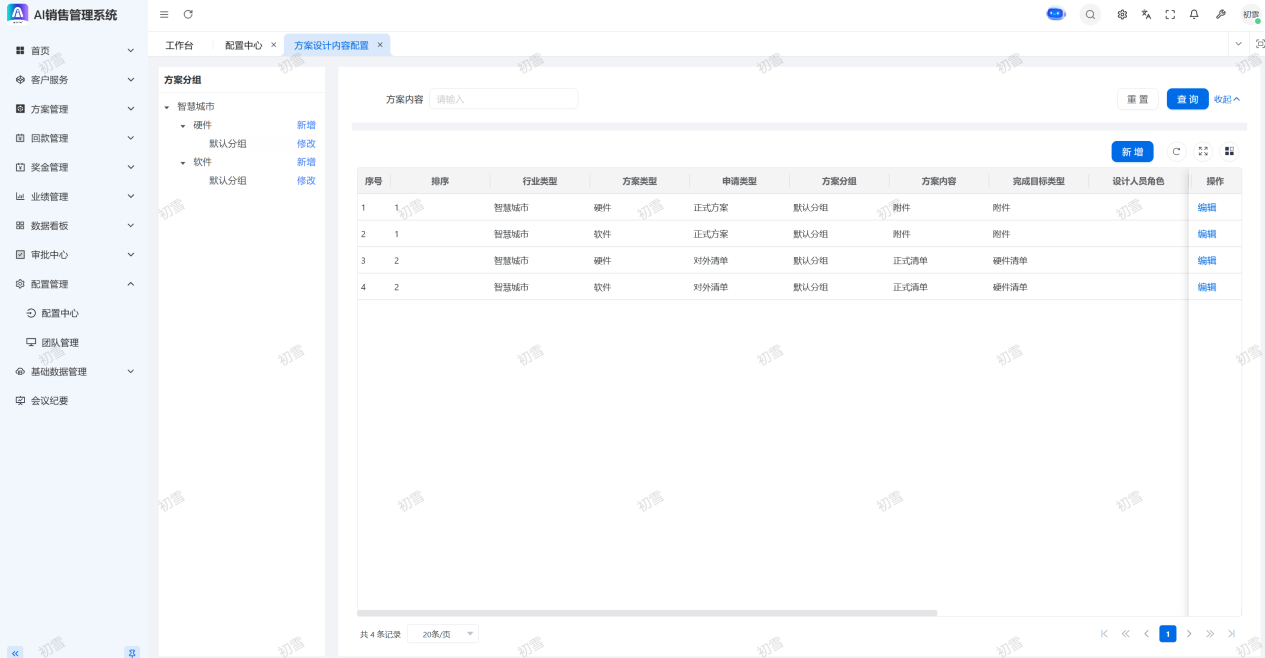Screen dimensions: 1265x658
Task: Pin the sidebar with the bottom pin icon
Action: [131, 652]
